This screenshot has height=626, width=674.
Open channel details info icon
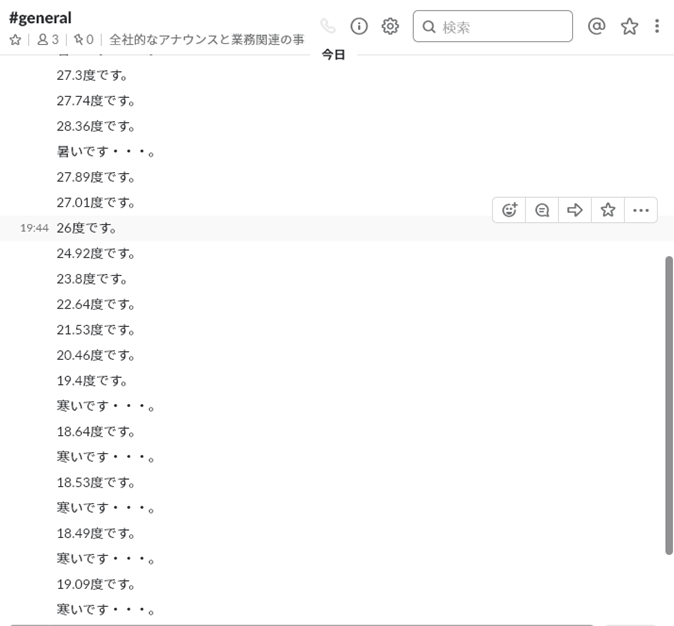coord(359,26)
